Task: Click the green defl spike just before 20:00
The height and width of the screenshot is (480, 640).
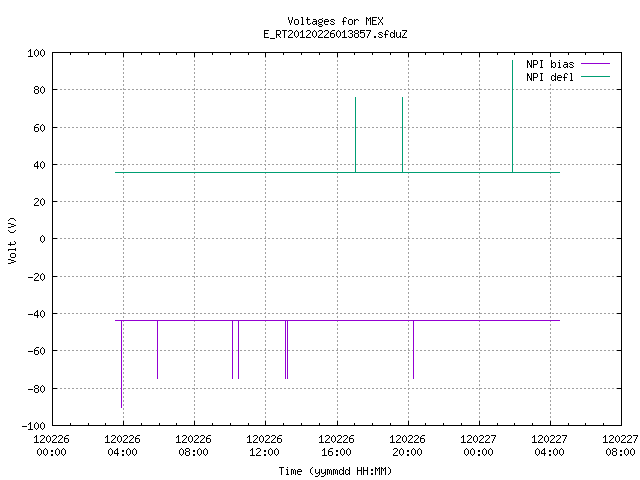Action: point(402,135)
